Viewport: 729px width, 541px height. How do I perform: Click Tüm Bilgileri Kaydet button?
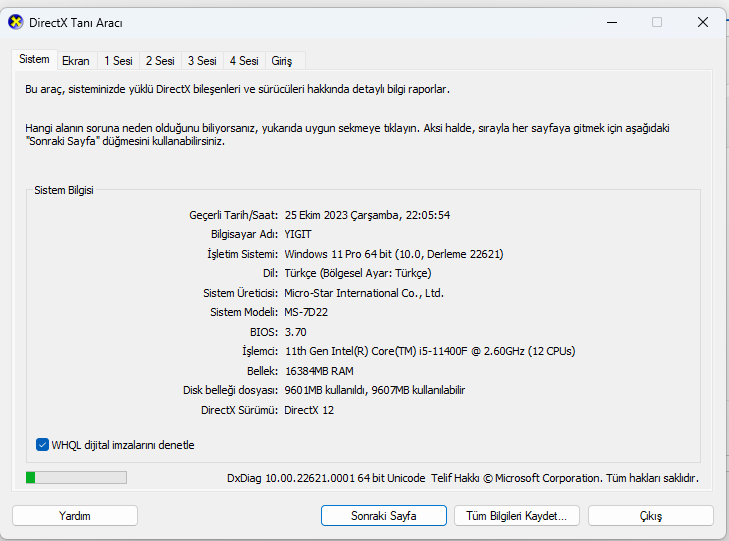pos(517,516)
